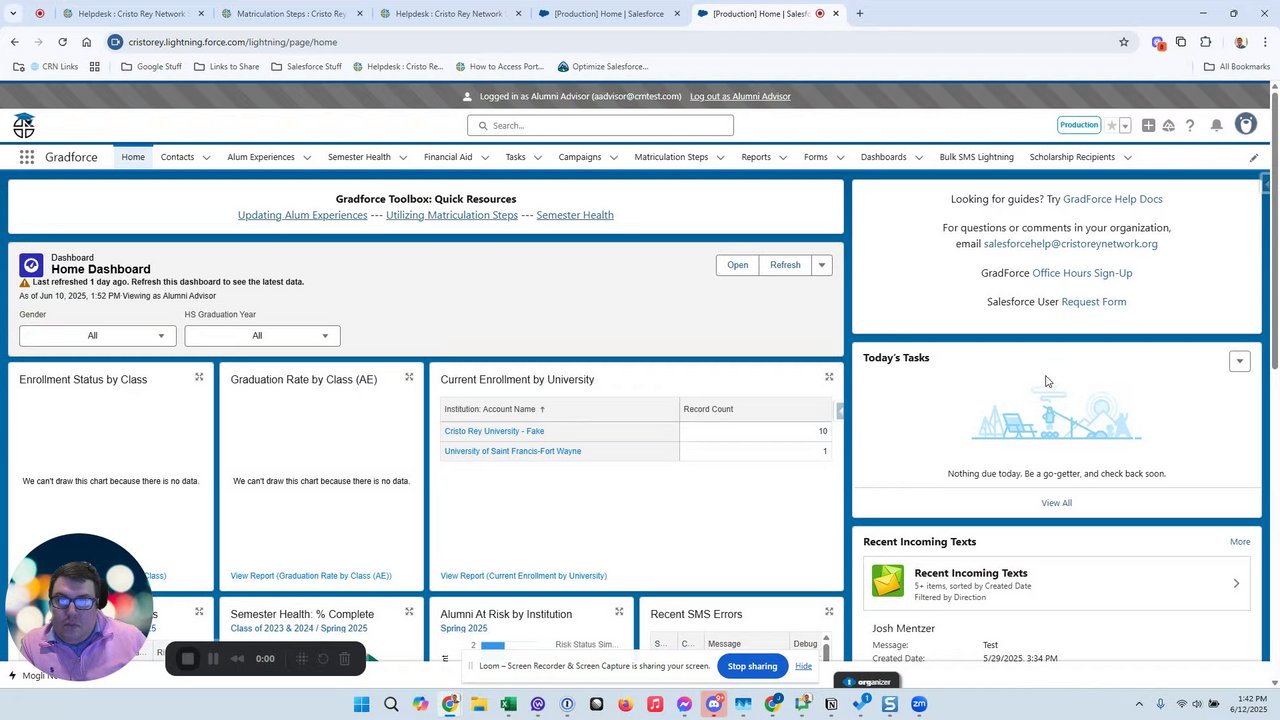Open the user profile avatar
Image resolution: width=1280 pixels, height=720 pixels.
[1245, 124]
